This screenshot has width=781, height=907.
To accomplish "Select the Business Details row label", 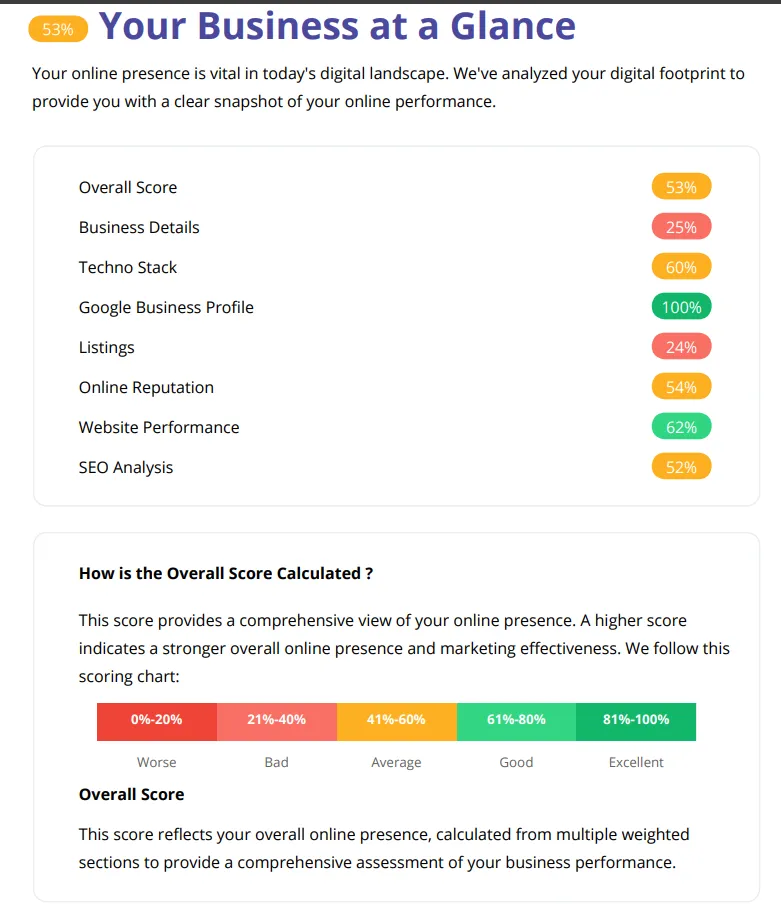I will coord(139,227).
